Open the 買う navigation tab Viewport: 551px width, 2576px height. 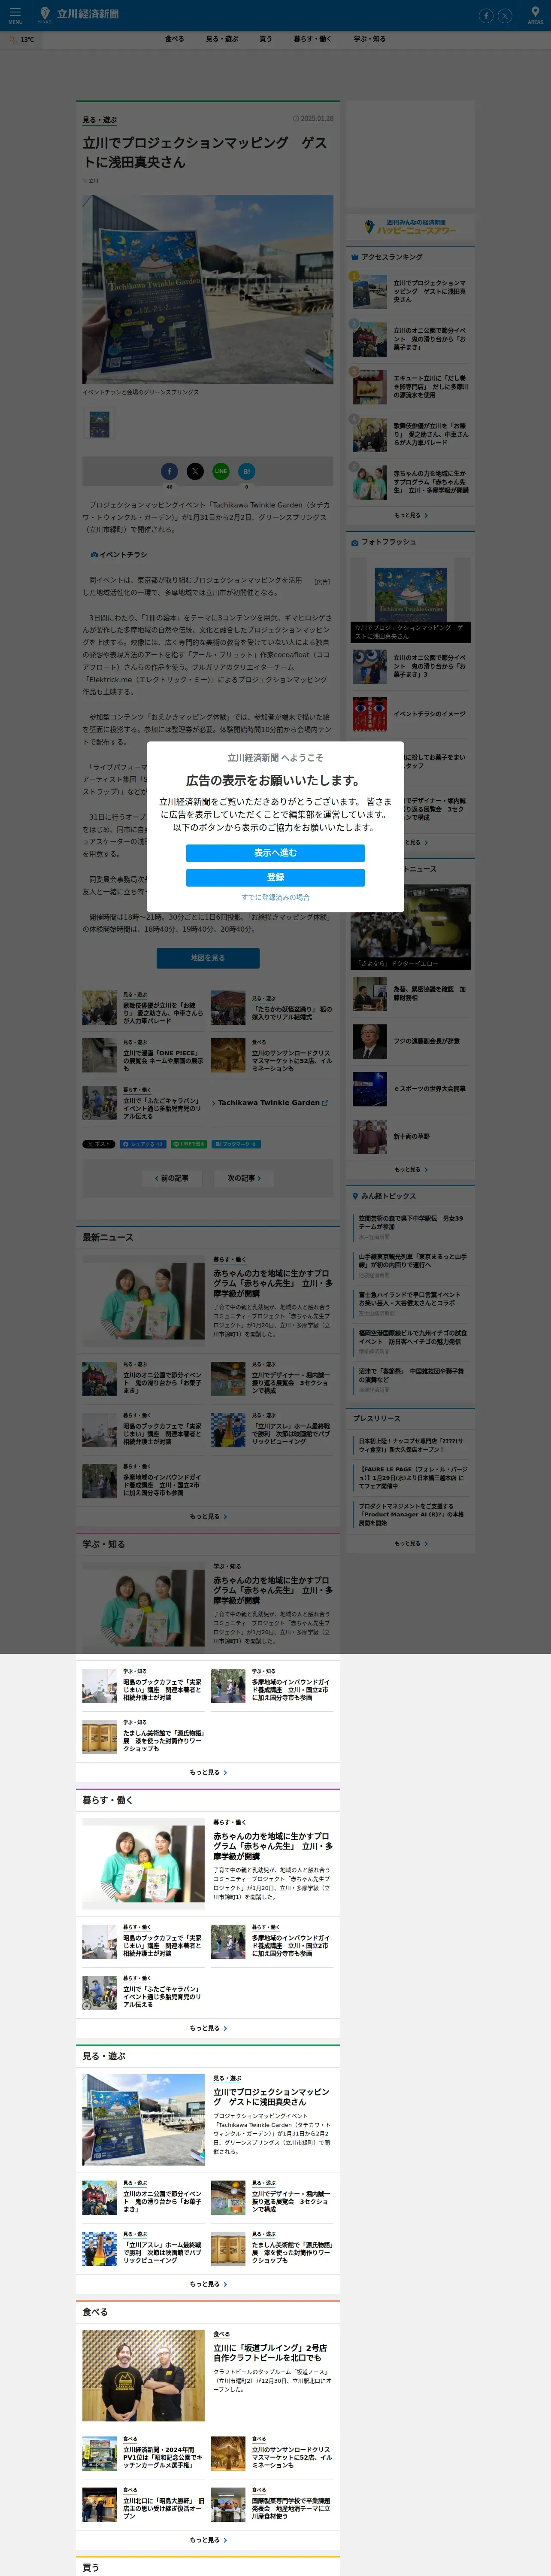[265, 39]
